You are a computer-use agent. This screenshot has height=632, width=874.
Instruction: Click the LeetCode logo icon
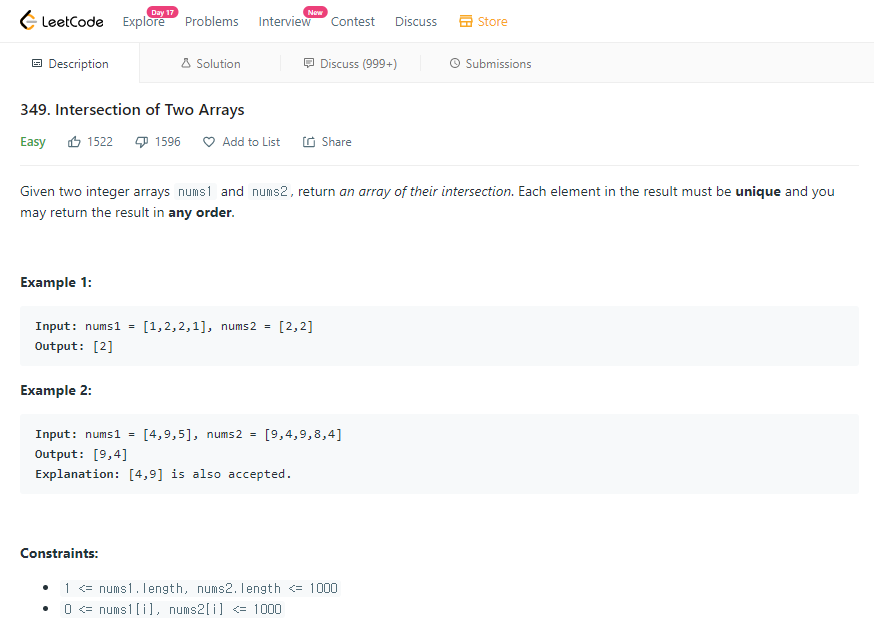[x=26, y=19]
